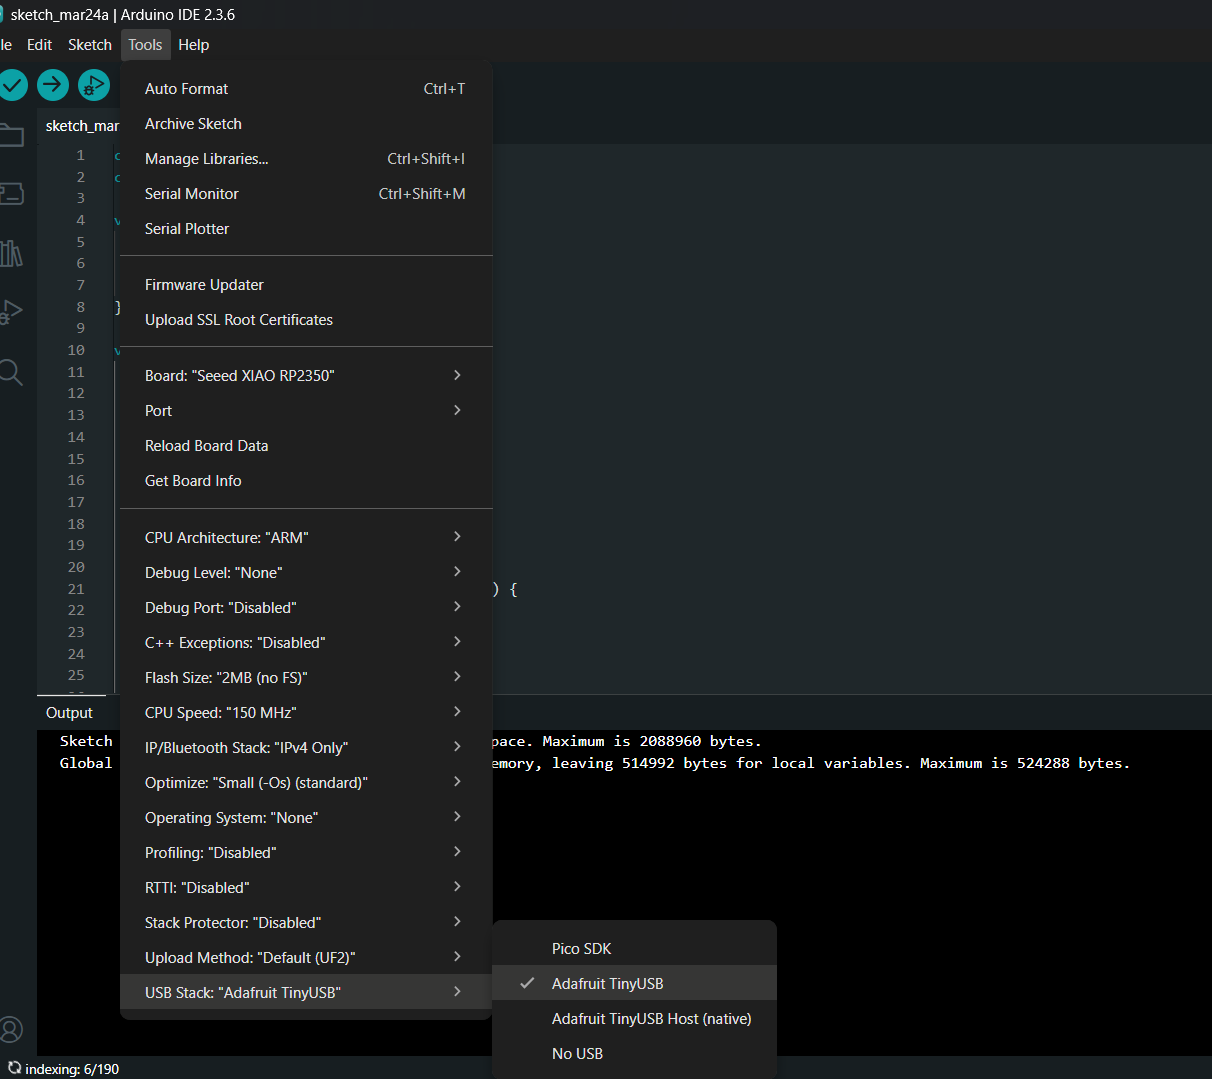The image size is (1212, 1079).
Task: Expand Flash Size "2MB (no FS)" submenu
Action: click(x=305, y=677)
